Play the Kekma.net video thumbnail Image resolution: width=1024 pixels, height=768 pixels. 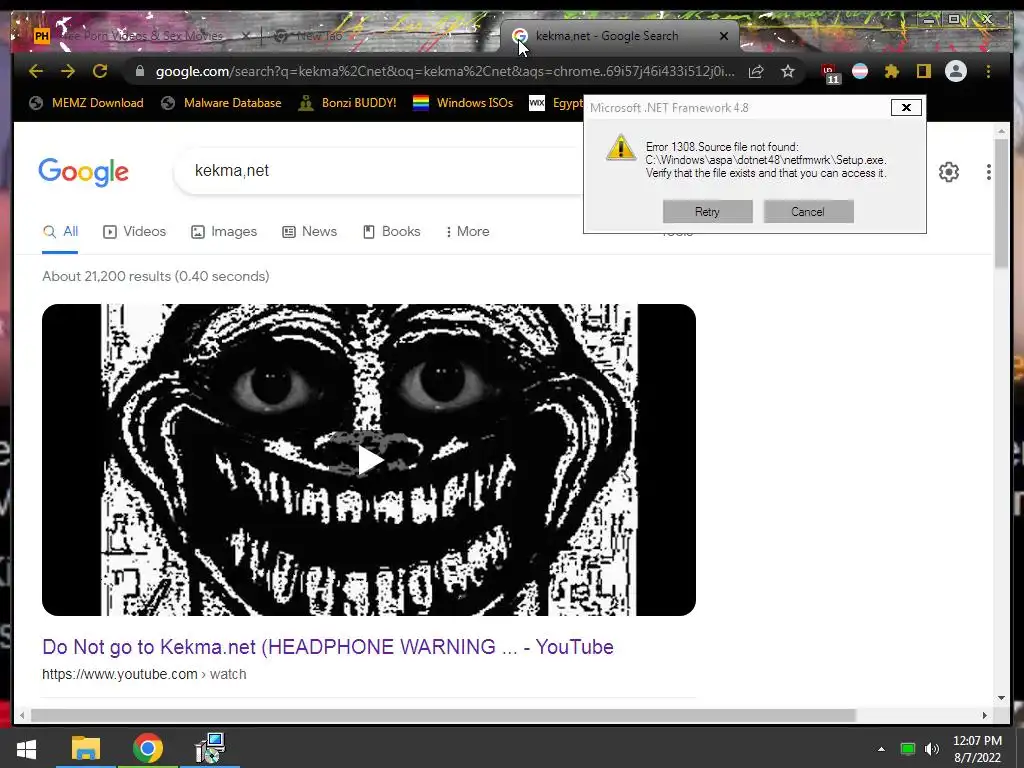click(x=369, y=460)
